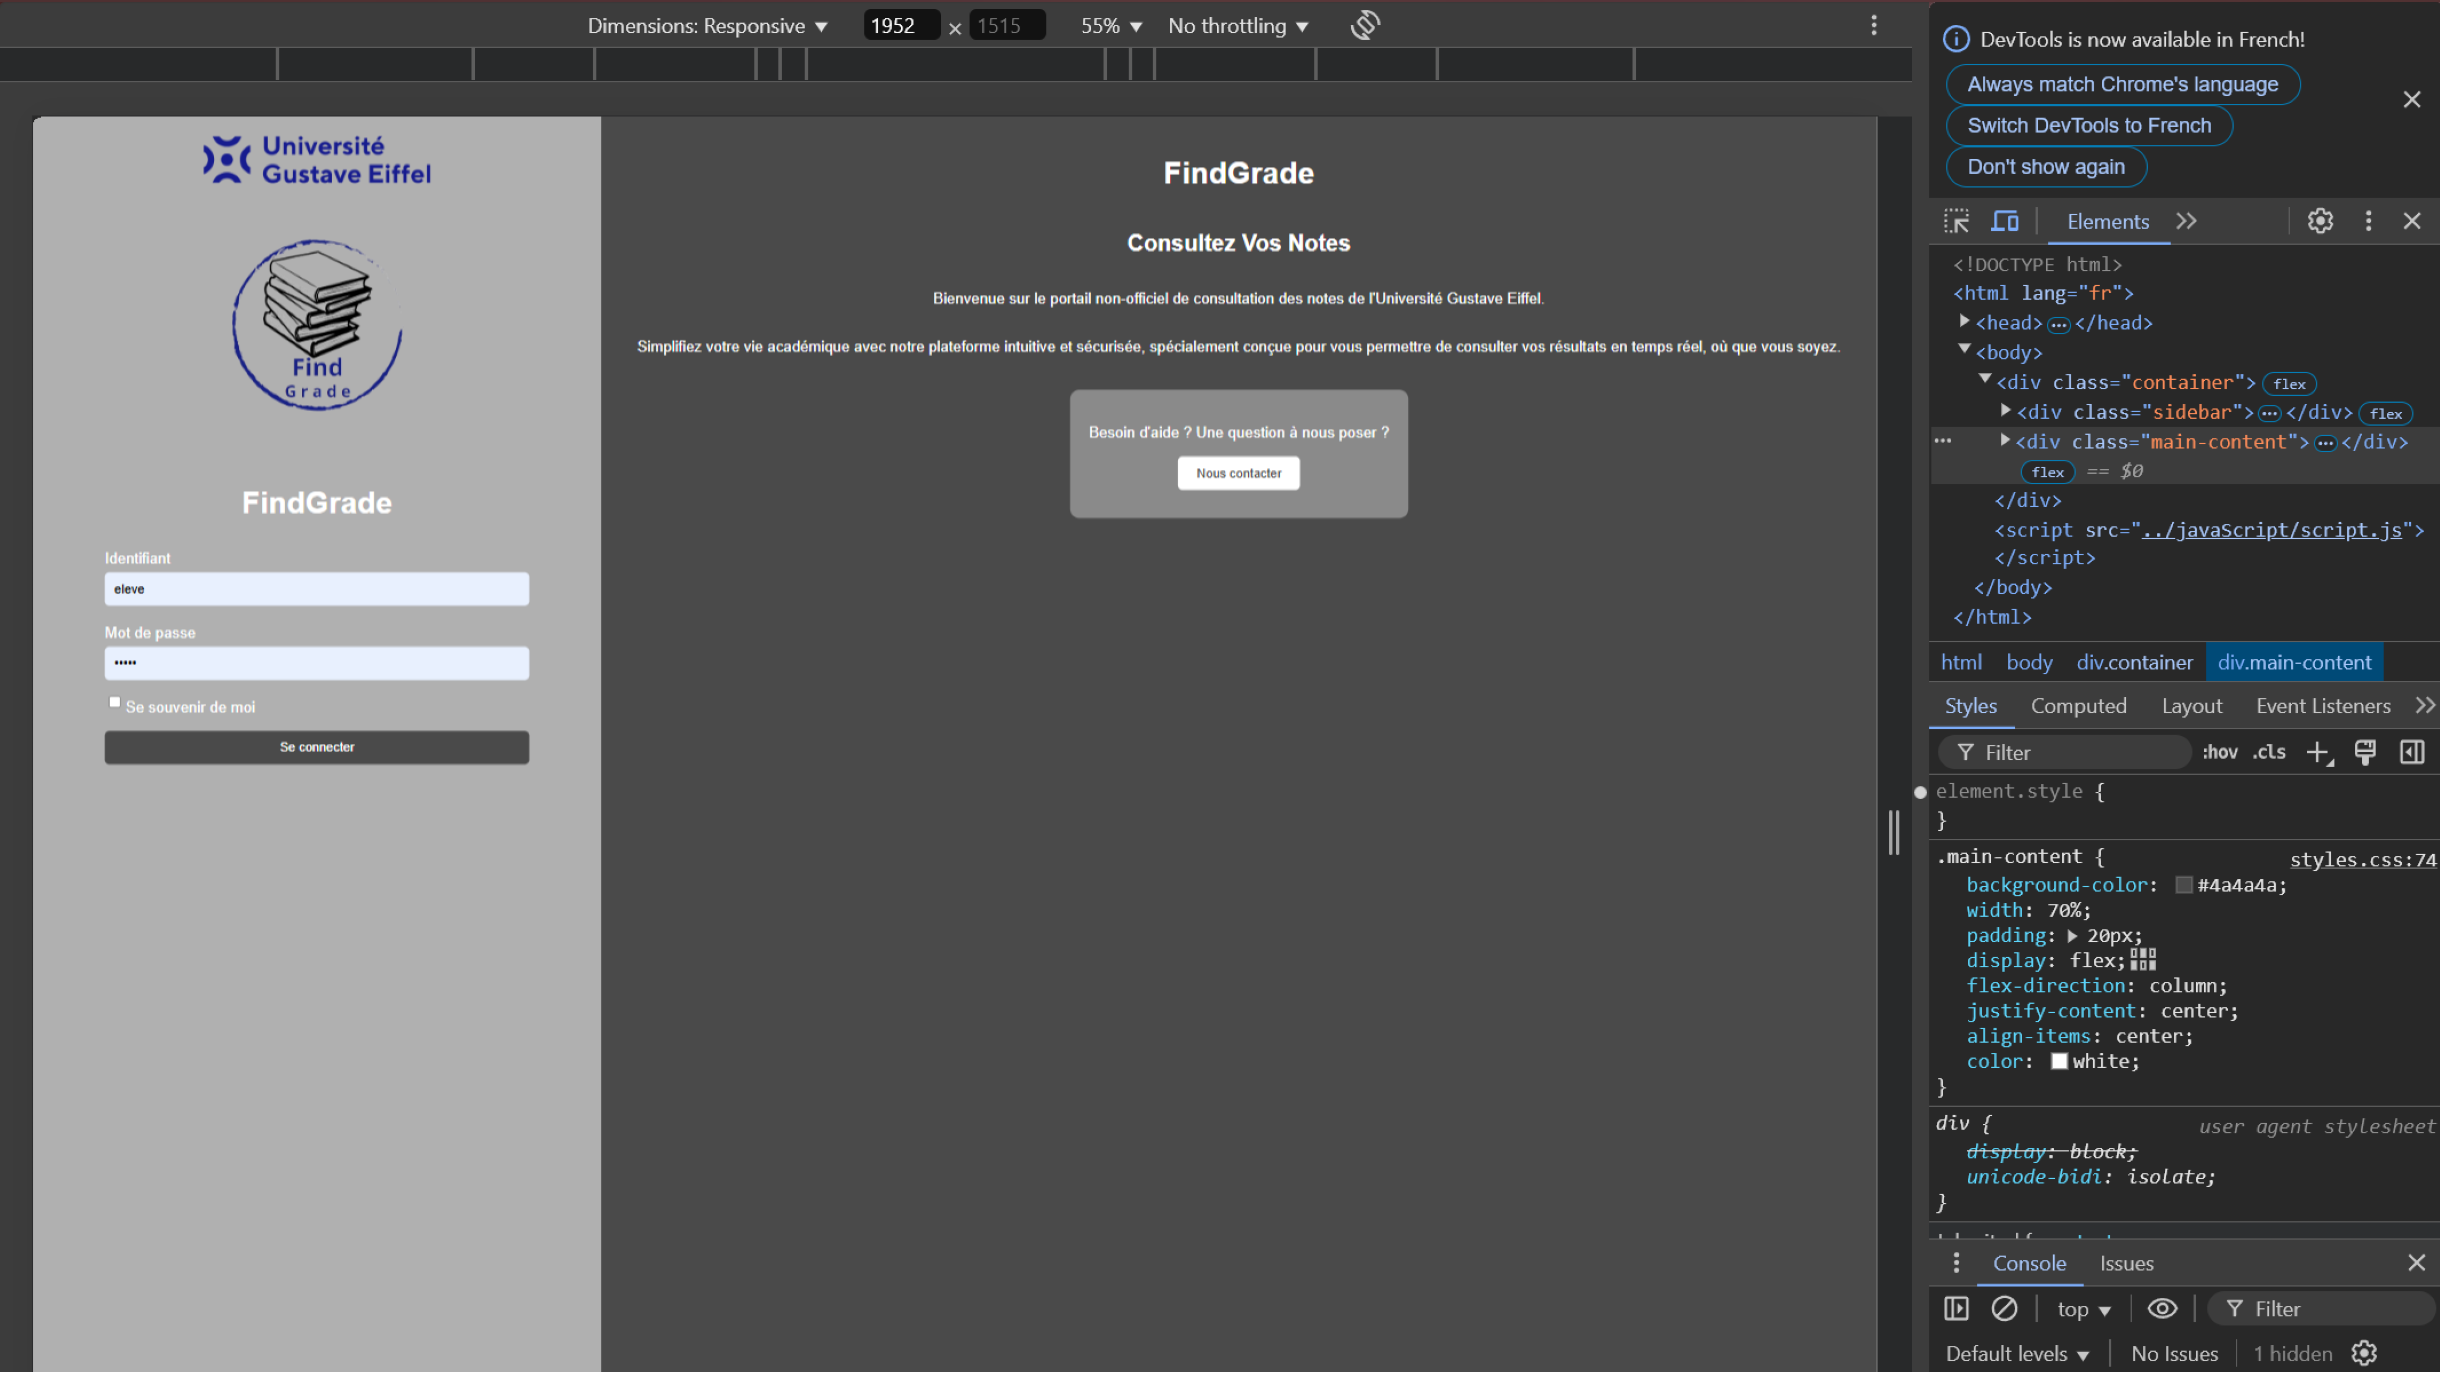The height and width of the screenshot is (1373, 2440).
Task: Click the inspect element picker icon
Action: (1956, 221)
